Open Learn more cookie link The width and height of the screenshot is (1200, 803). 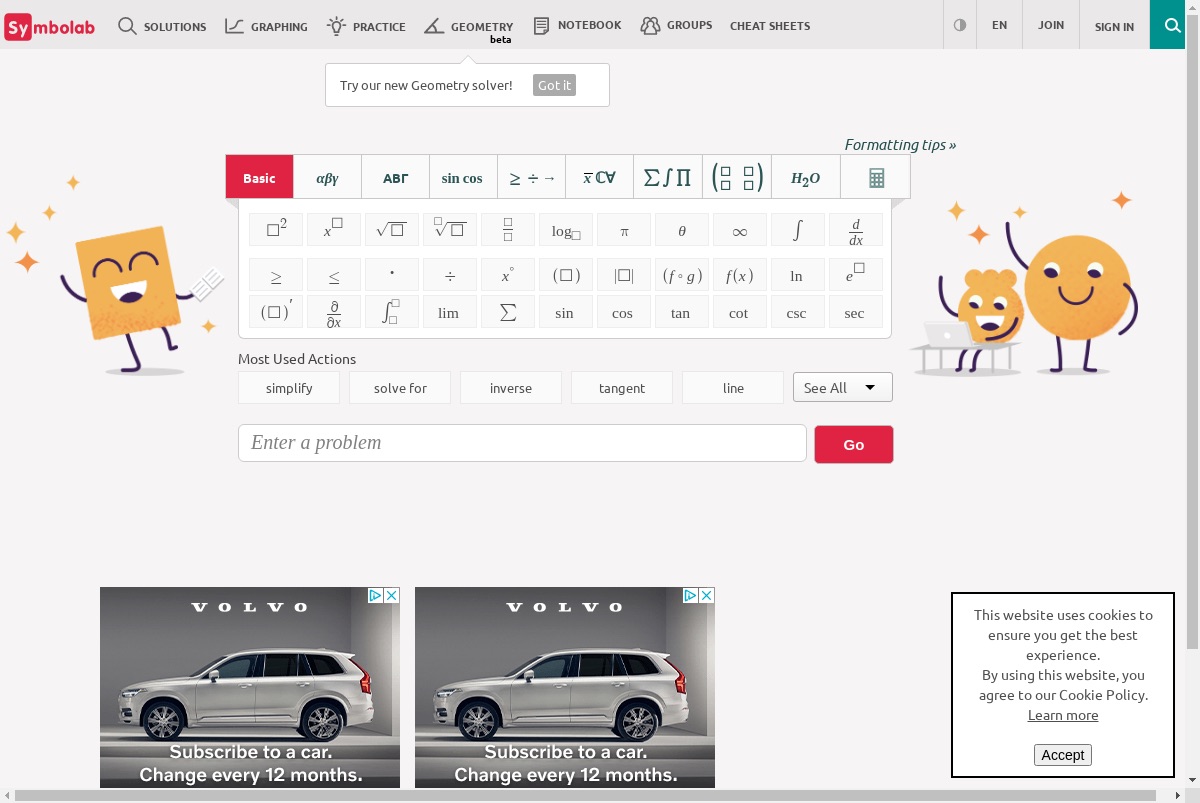point(1063,715)
